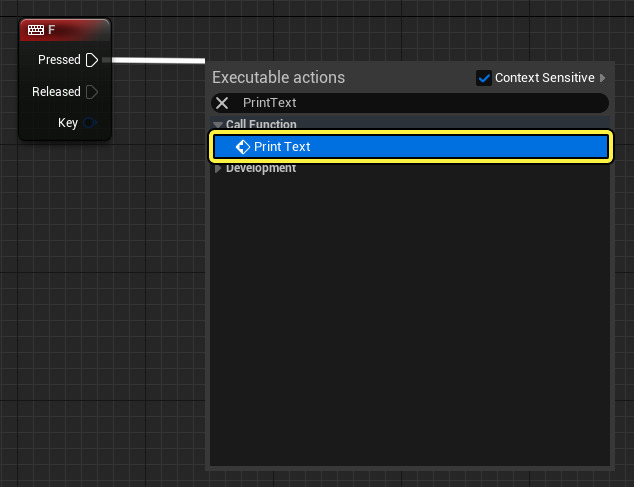634x487 pixels.
Task: Select the F key event node header
Action: [65, 30]
